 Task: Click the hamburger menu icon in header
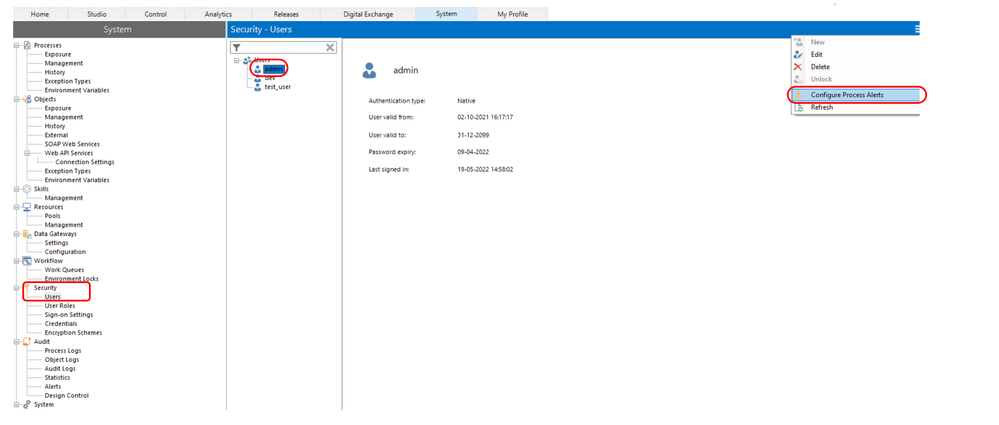coord(916,30)
